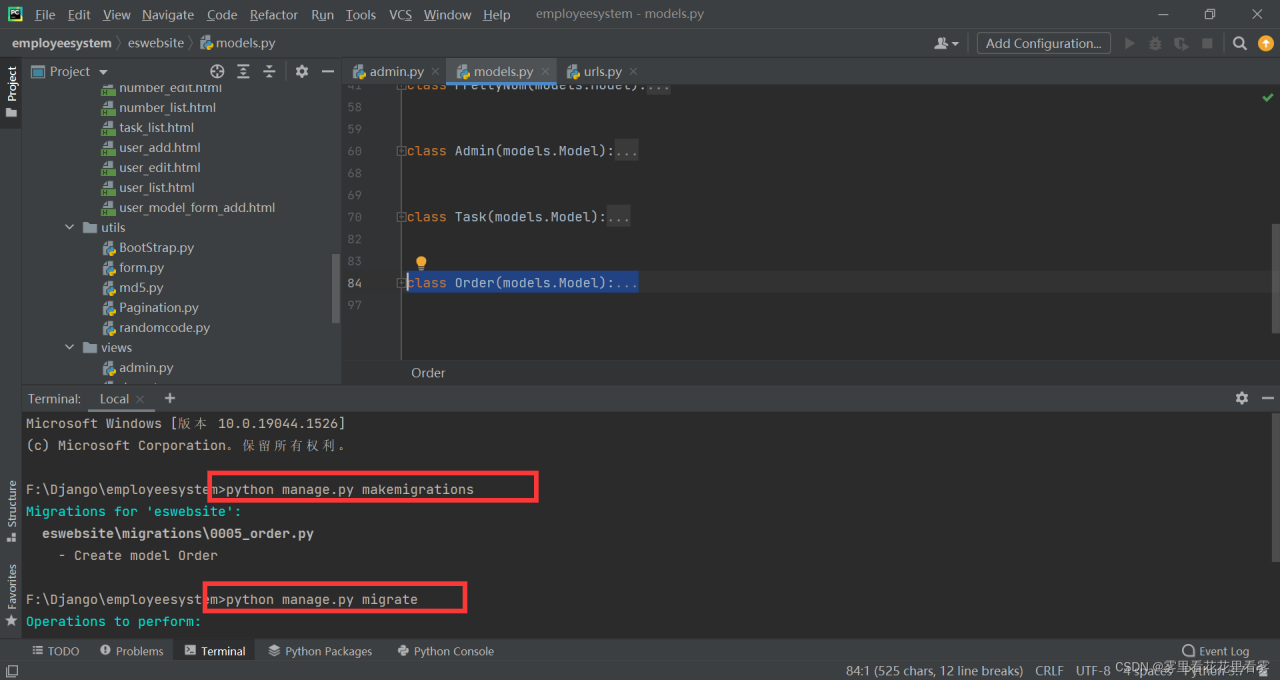Image resolution: width=1280 pixels, height=680 pixels.
Task: Open the VCS menu
Action: tap(400, 15)
